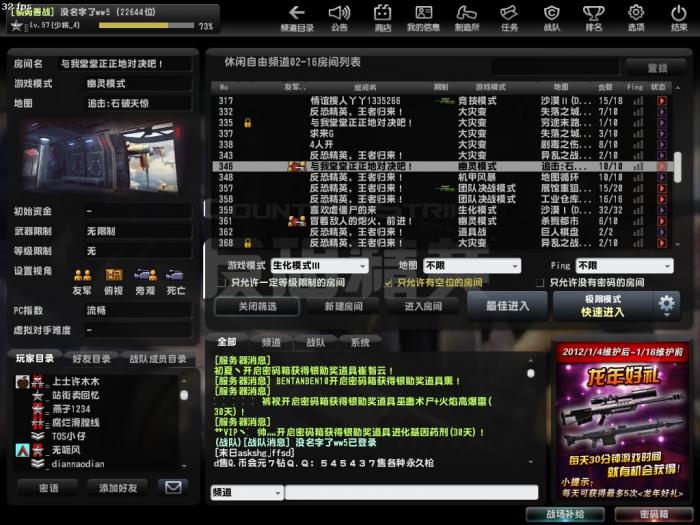
Task: Open the game mode (游戏模式) filter dropdown
Action: click(320, 266)
